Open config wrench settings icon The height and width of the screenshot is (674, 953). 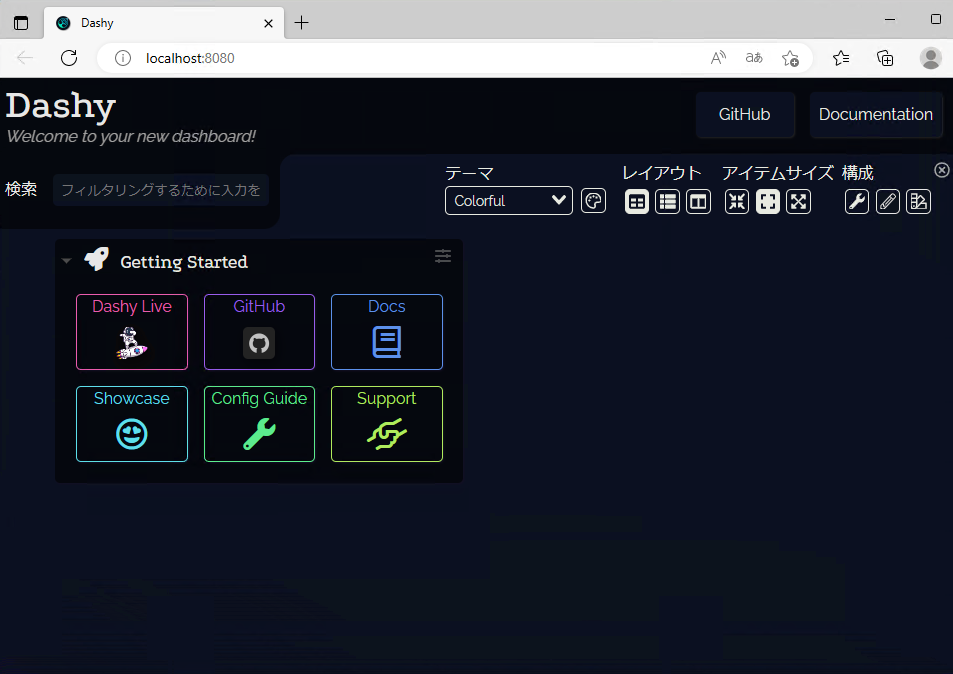(x=857, y=202)
